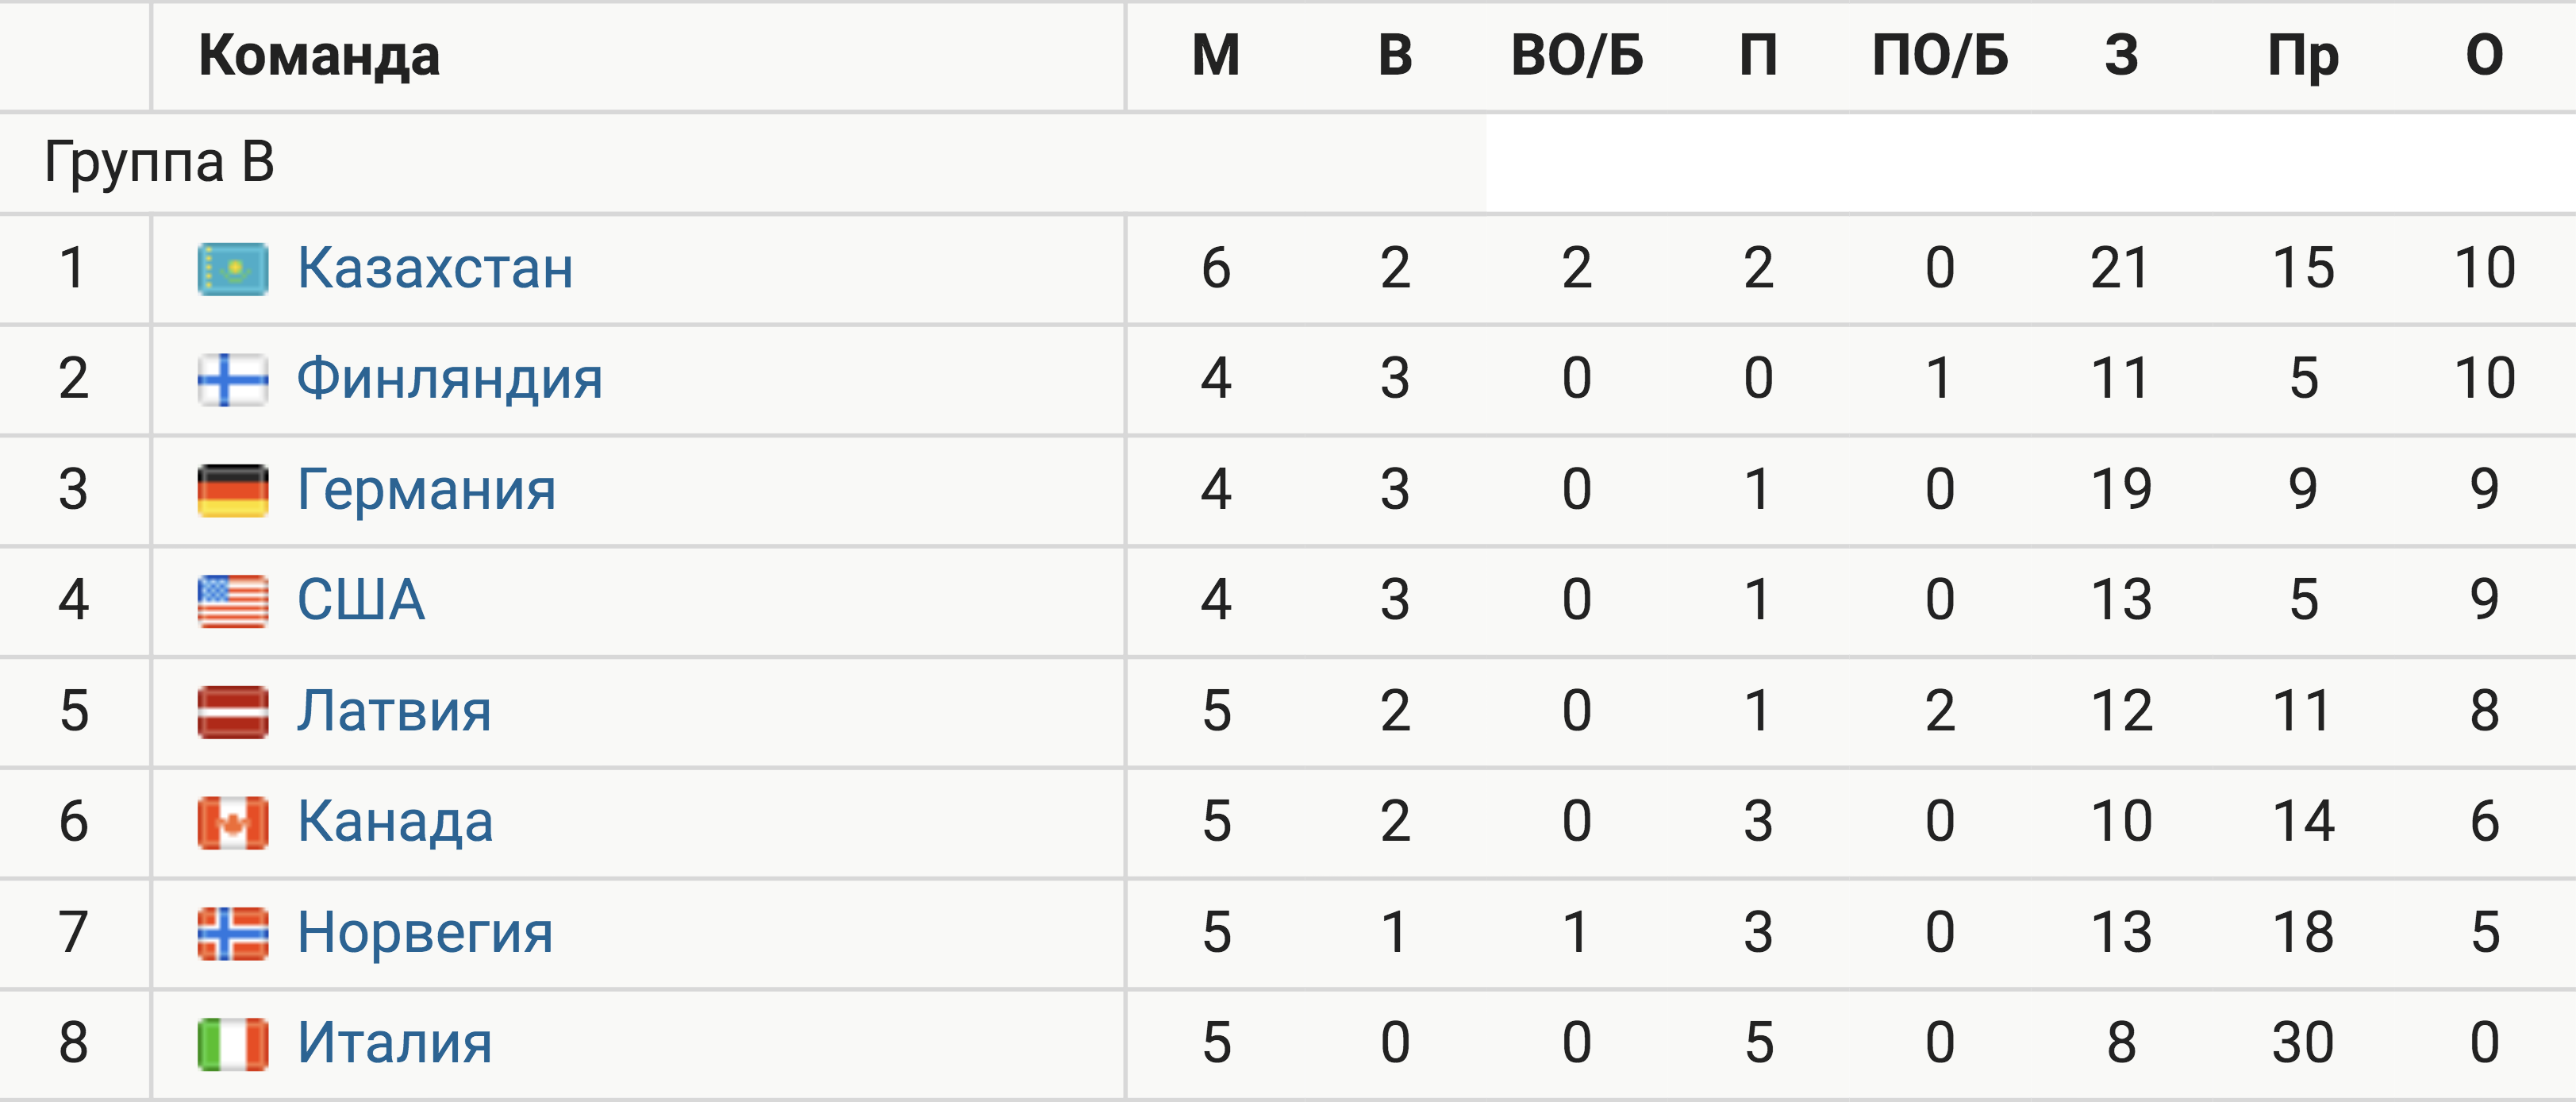
Task: Open the Германия team link
Action: [x=427, y=490]
